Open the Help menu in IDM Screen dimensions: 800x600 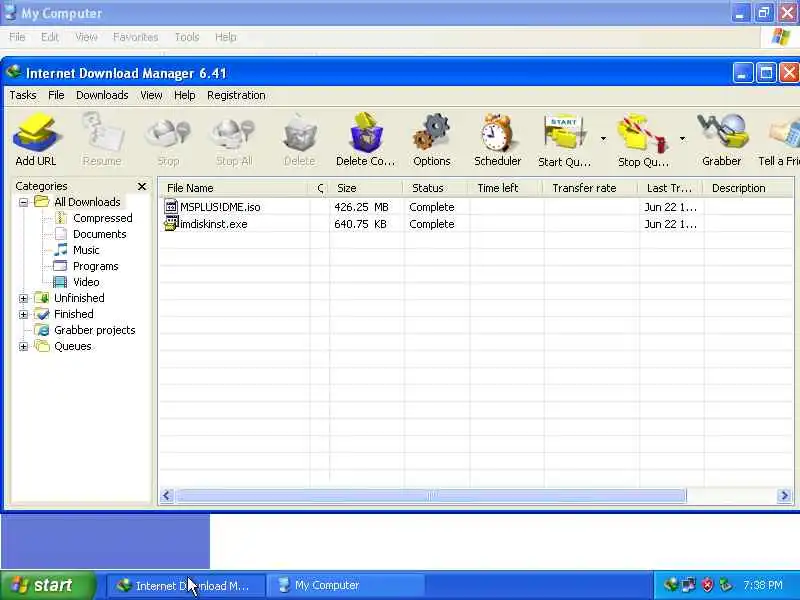click(x=185, y=95)
